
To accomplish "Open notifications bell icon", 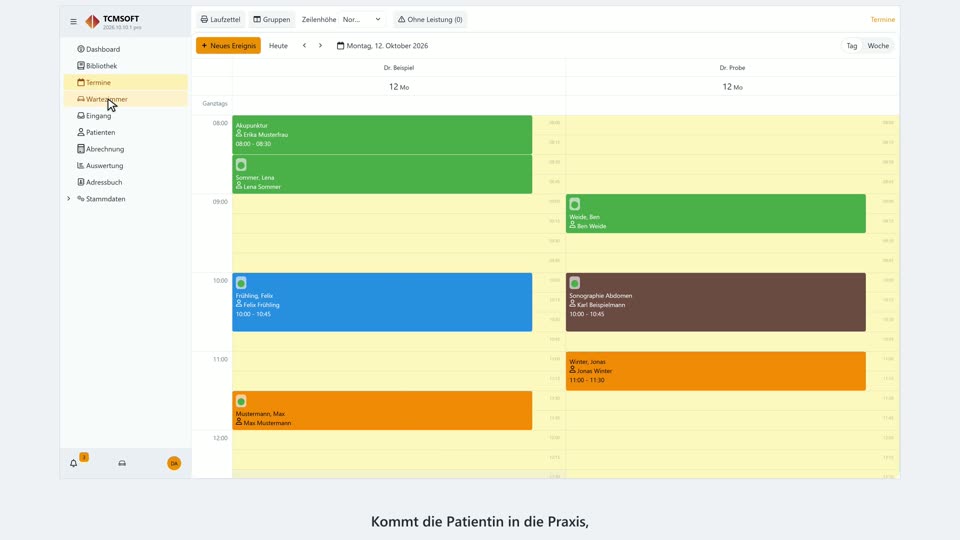I will coord(73,463).
